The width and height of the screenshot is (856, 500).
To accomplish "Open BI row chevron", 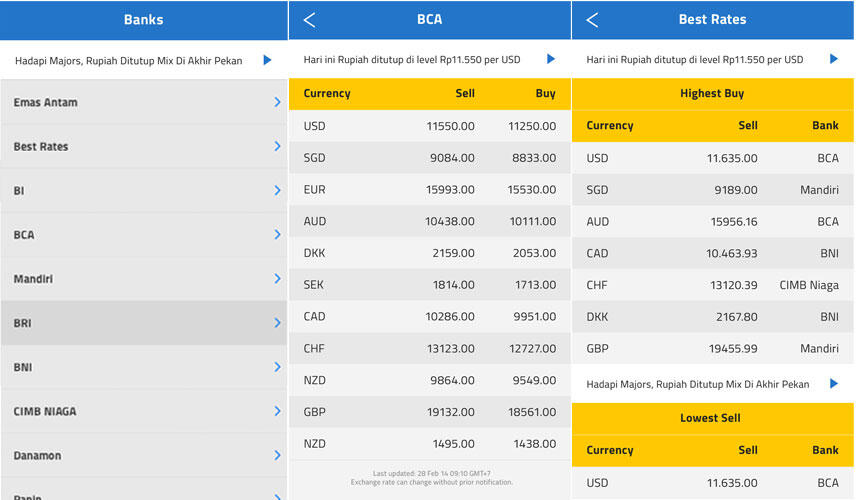I will 277,191.
